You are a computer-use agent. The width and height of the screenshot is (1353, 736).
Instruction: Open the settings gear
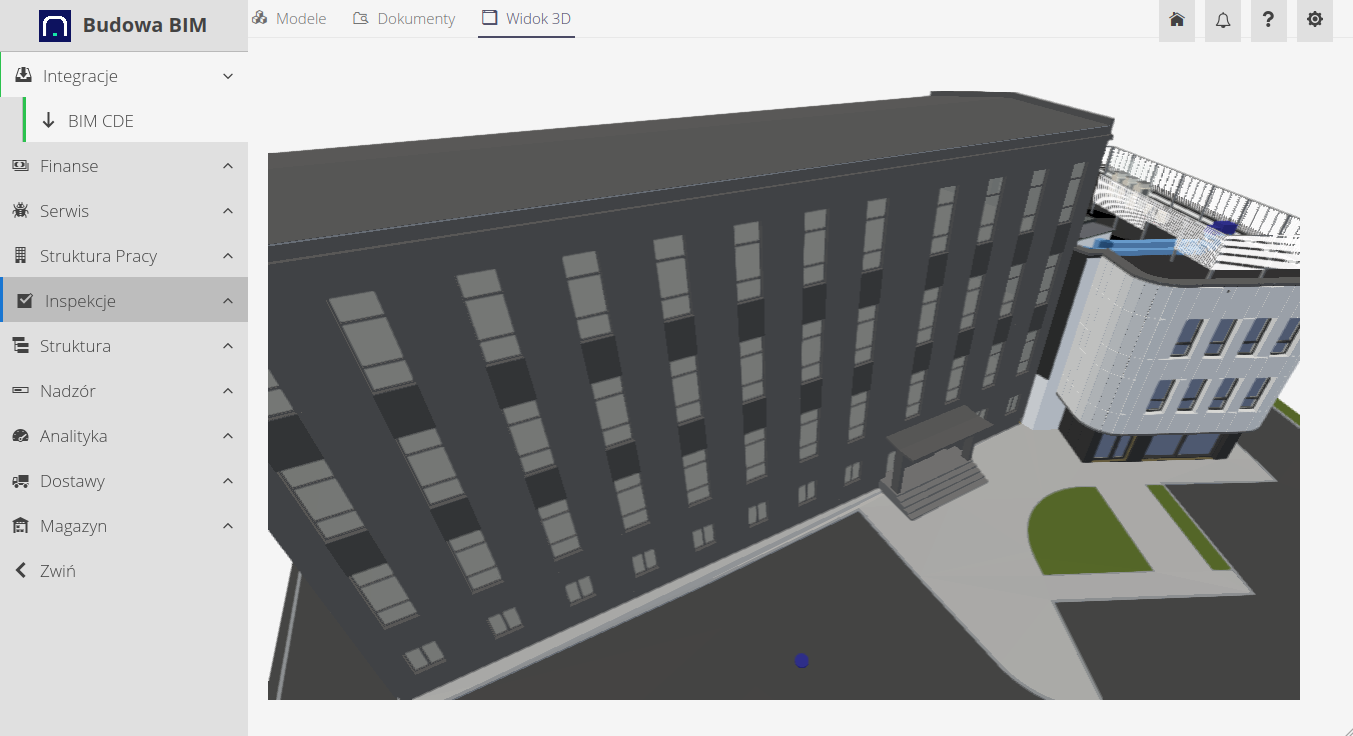1314,20
